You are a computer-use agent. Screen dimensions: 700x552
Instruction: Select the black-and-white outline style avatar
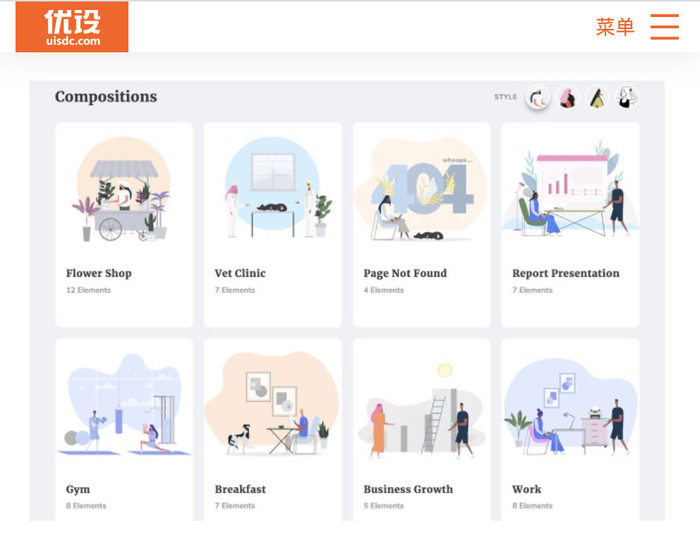pos(627,97)
